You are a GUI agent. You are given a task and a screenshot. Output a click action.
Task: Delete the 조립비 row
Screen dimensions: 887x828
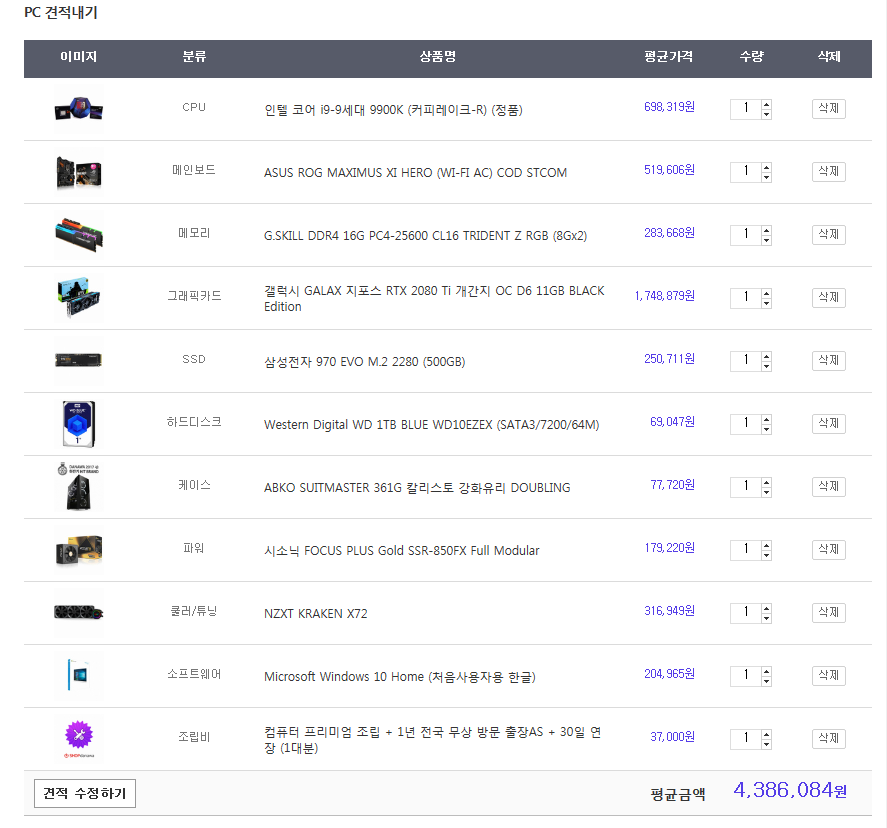pyautogui.click(x=829, y=738)
